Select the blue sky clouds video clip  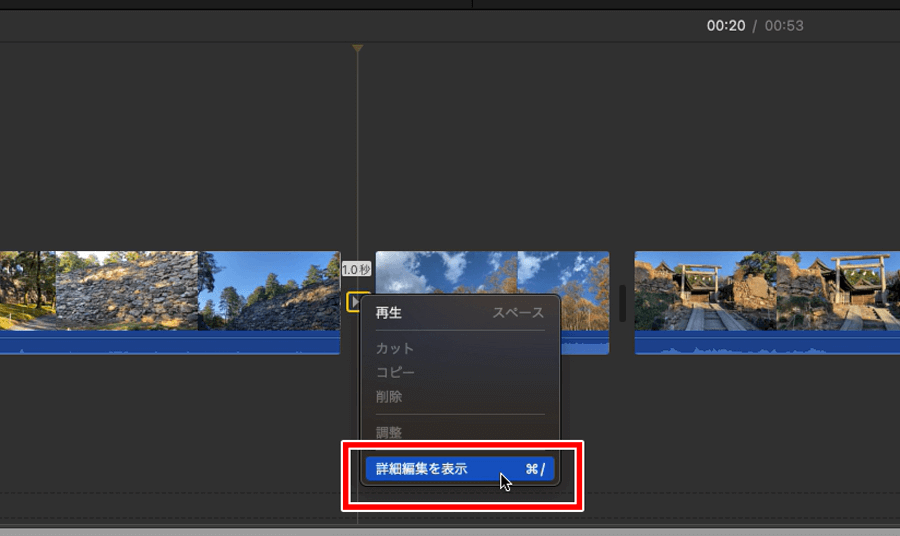pyautogui.click(x=492, y=273)
